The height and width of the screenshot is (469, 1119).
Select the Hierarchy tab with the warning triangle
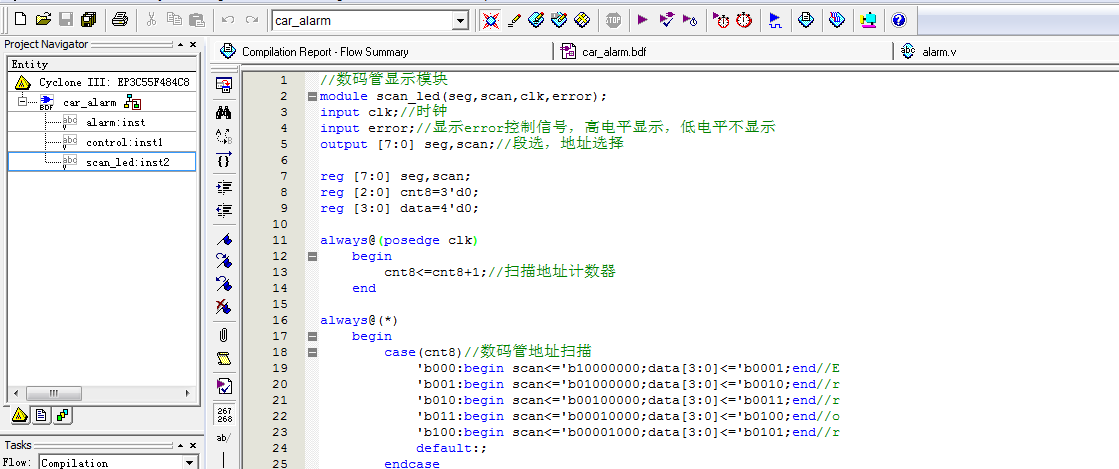[20, 415]
